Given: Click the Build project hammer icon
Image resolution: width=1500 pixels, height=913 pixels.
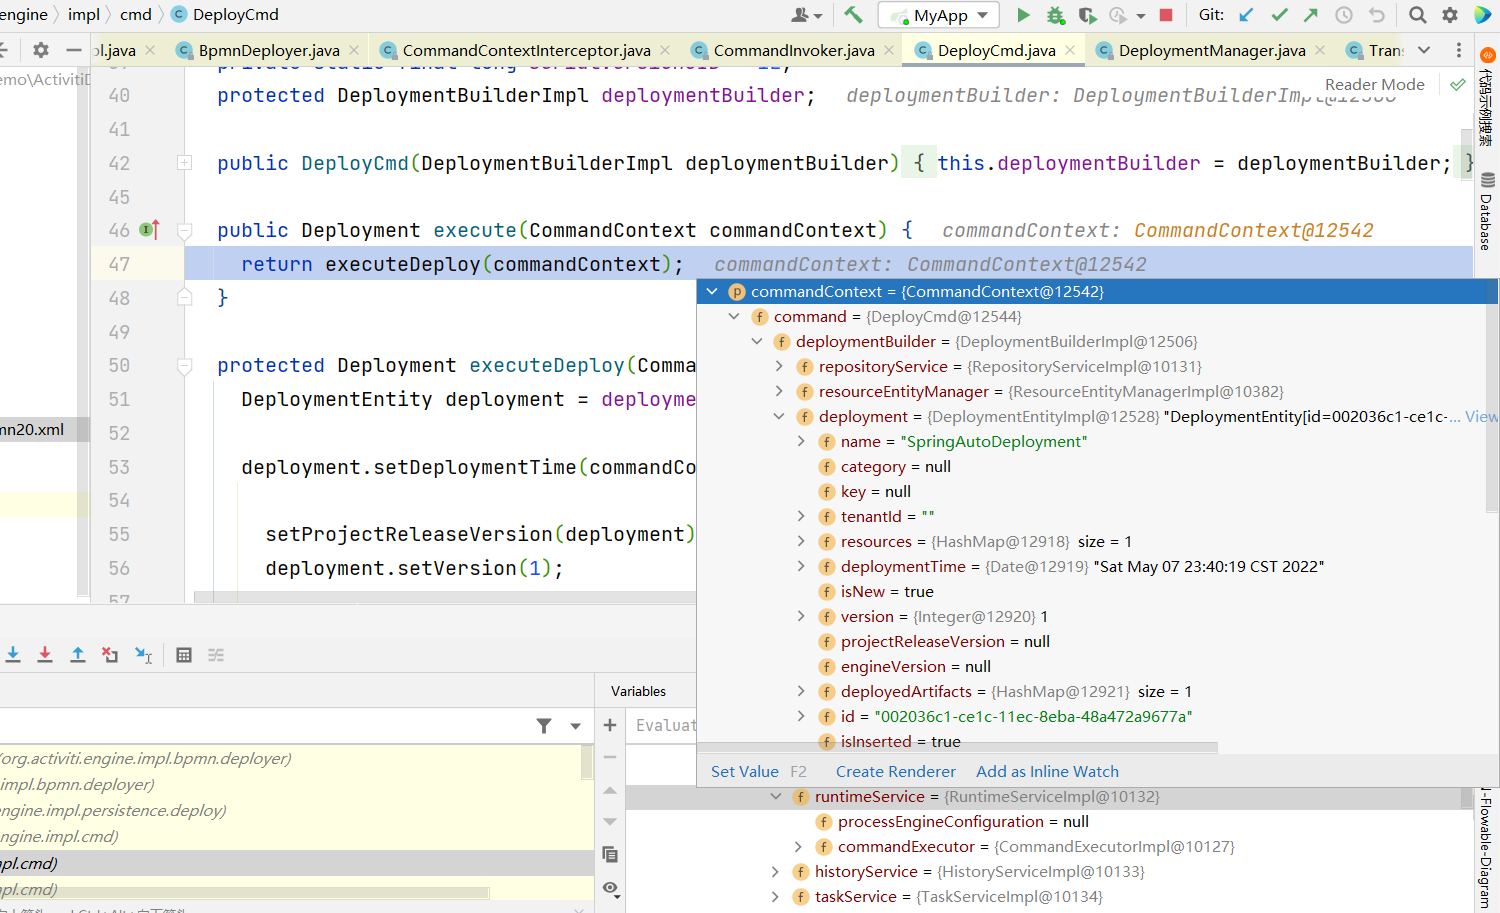Looking at the screenshot, I should tap(853, 15).
